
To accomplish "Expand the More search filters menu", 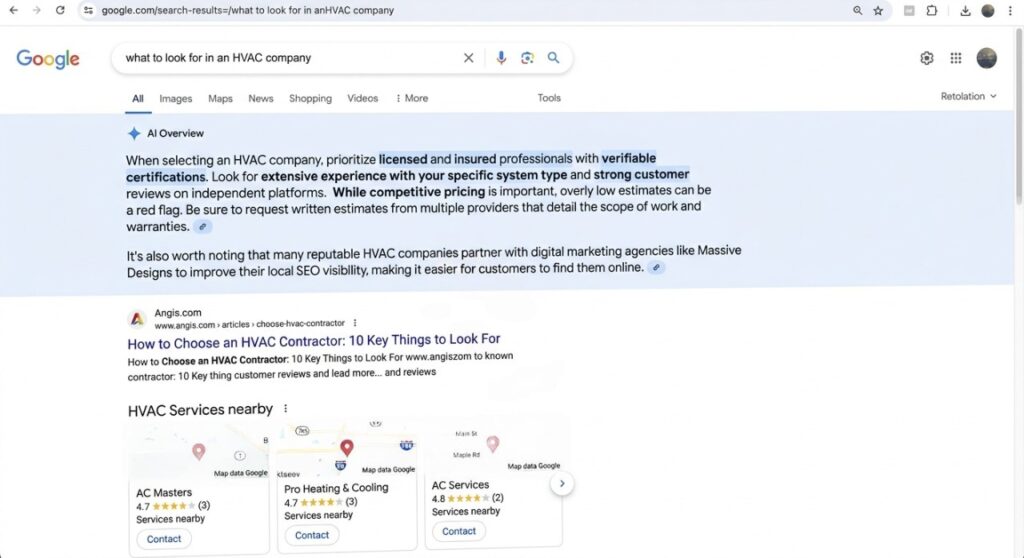I will tap(411, 98).
